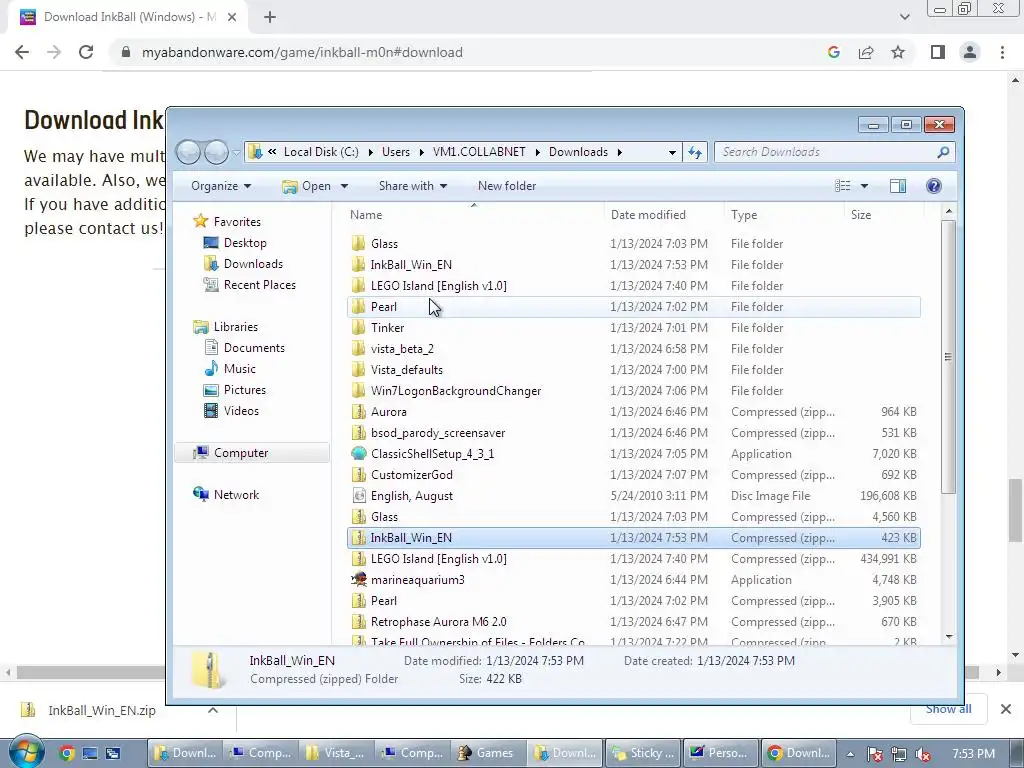
Task: Select Downloads in Favorites
Action: click(x=253, y=264)
